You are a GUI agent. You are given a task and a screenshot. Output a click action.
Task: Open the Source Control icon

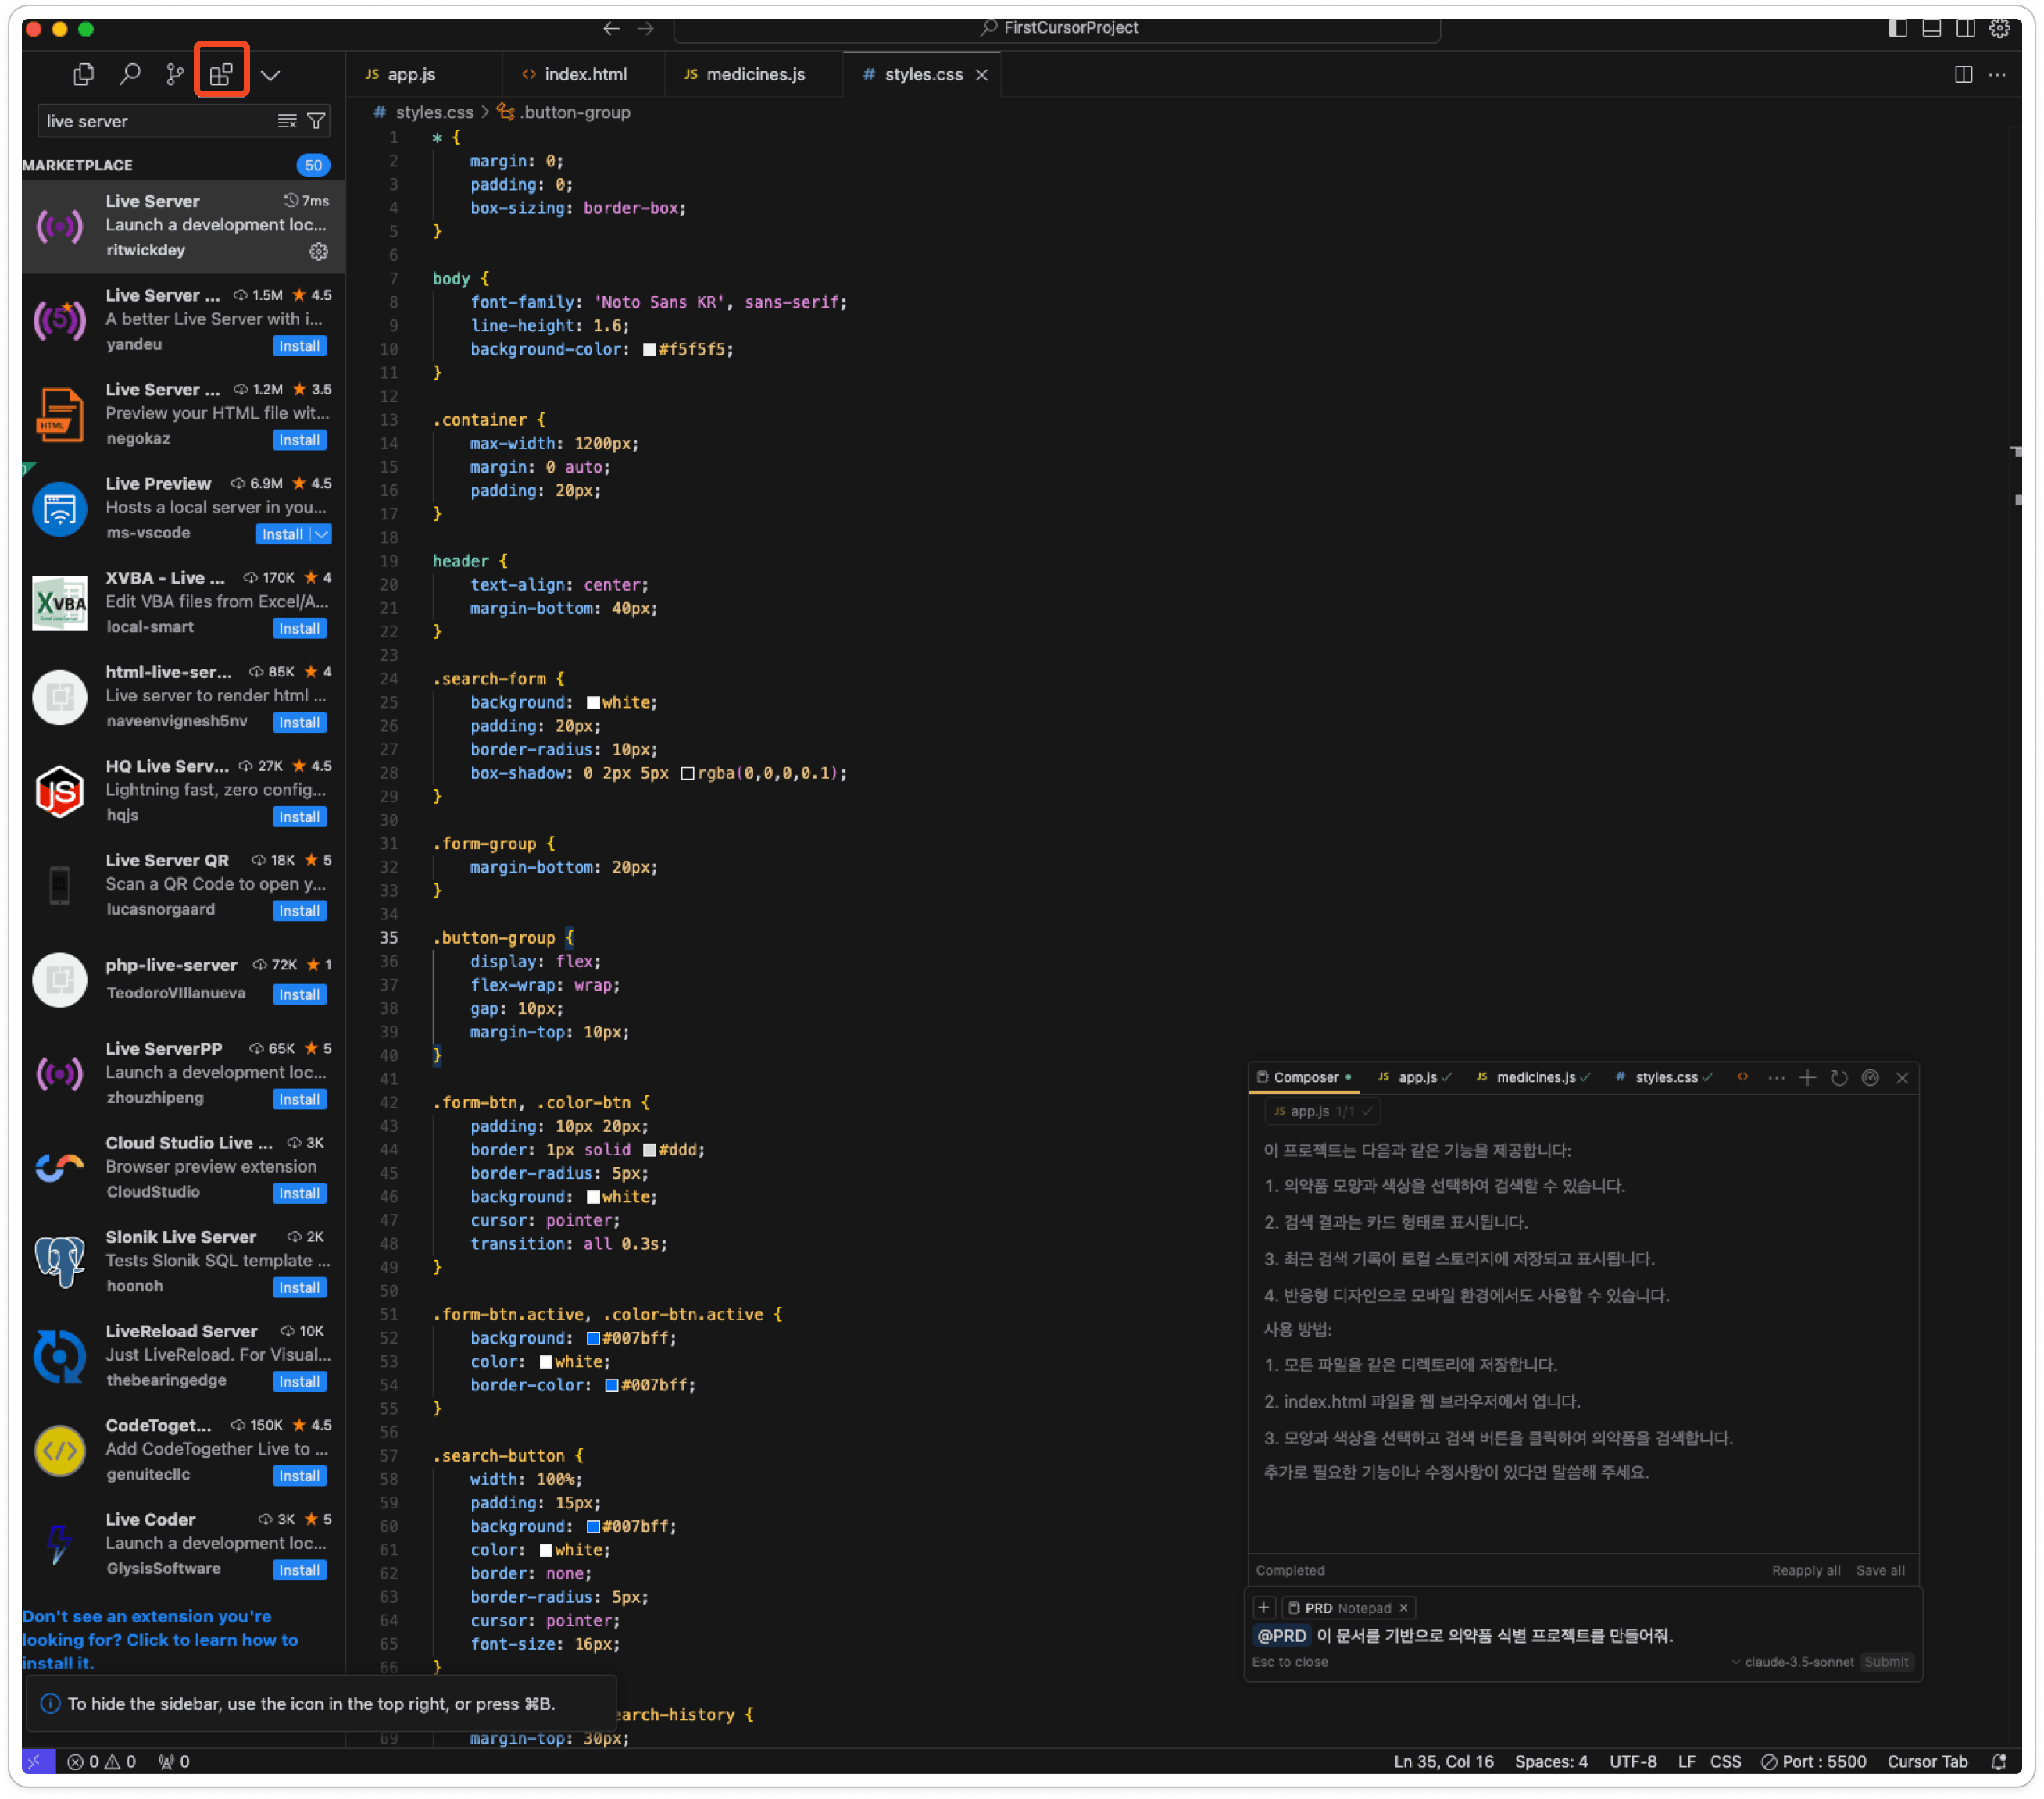point(175,74)
